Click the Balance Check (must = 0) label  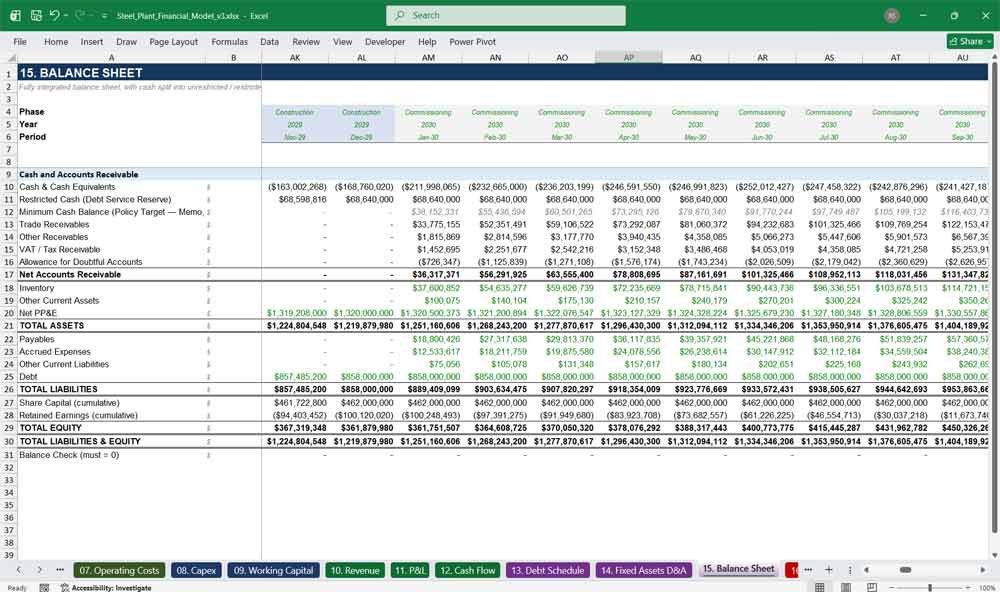click(x=69, y=455)
